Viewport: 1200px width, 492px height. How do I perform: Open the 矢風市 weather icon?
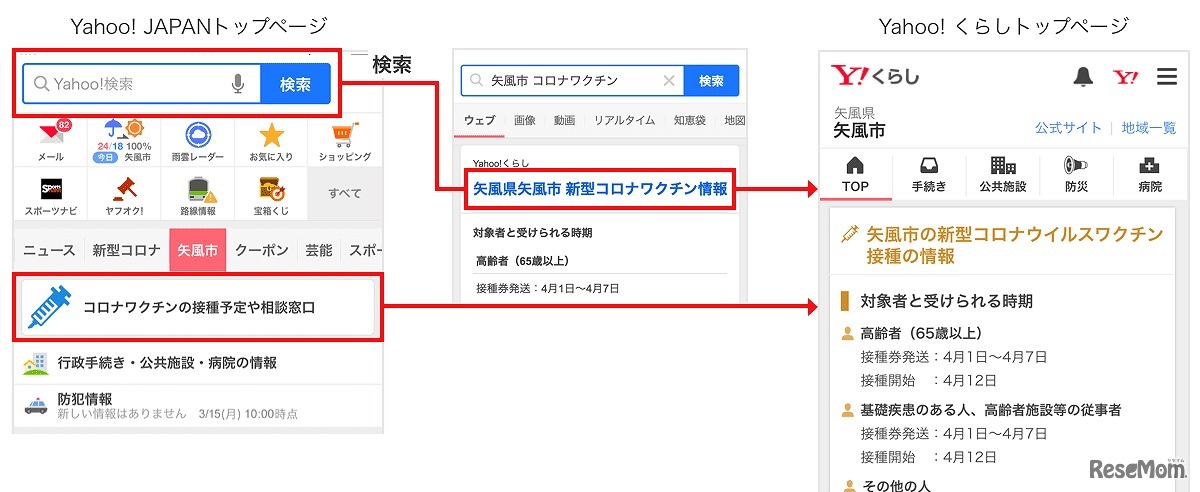click(x=125, y=141)
